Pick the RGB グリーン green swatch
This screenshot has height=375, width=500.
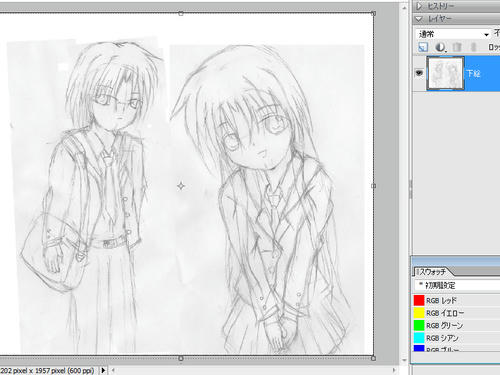click(x=419, y=325)
